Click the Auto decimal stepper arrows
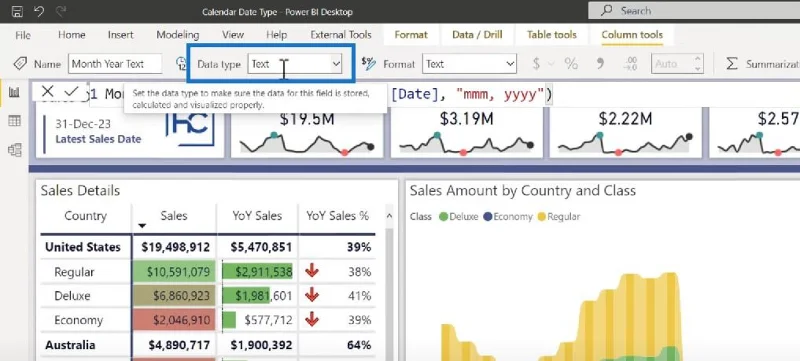 [698, 64]
